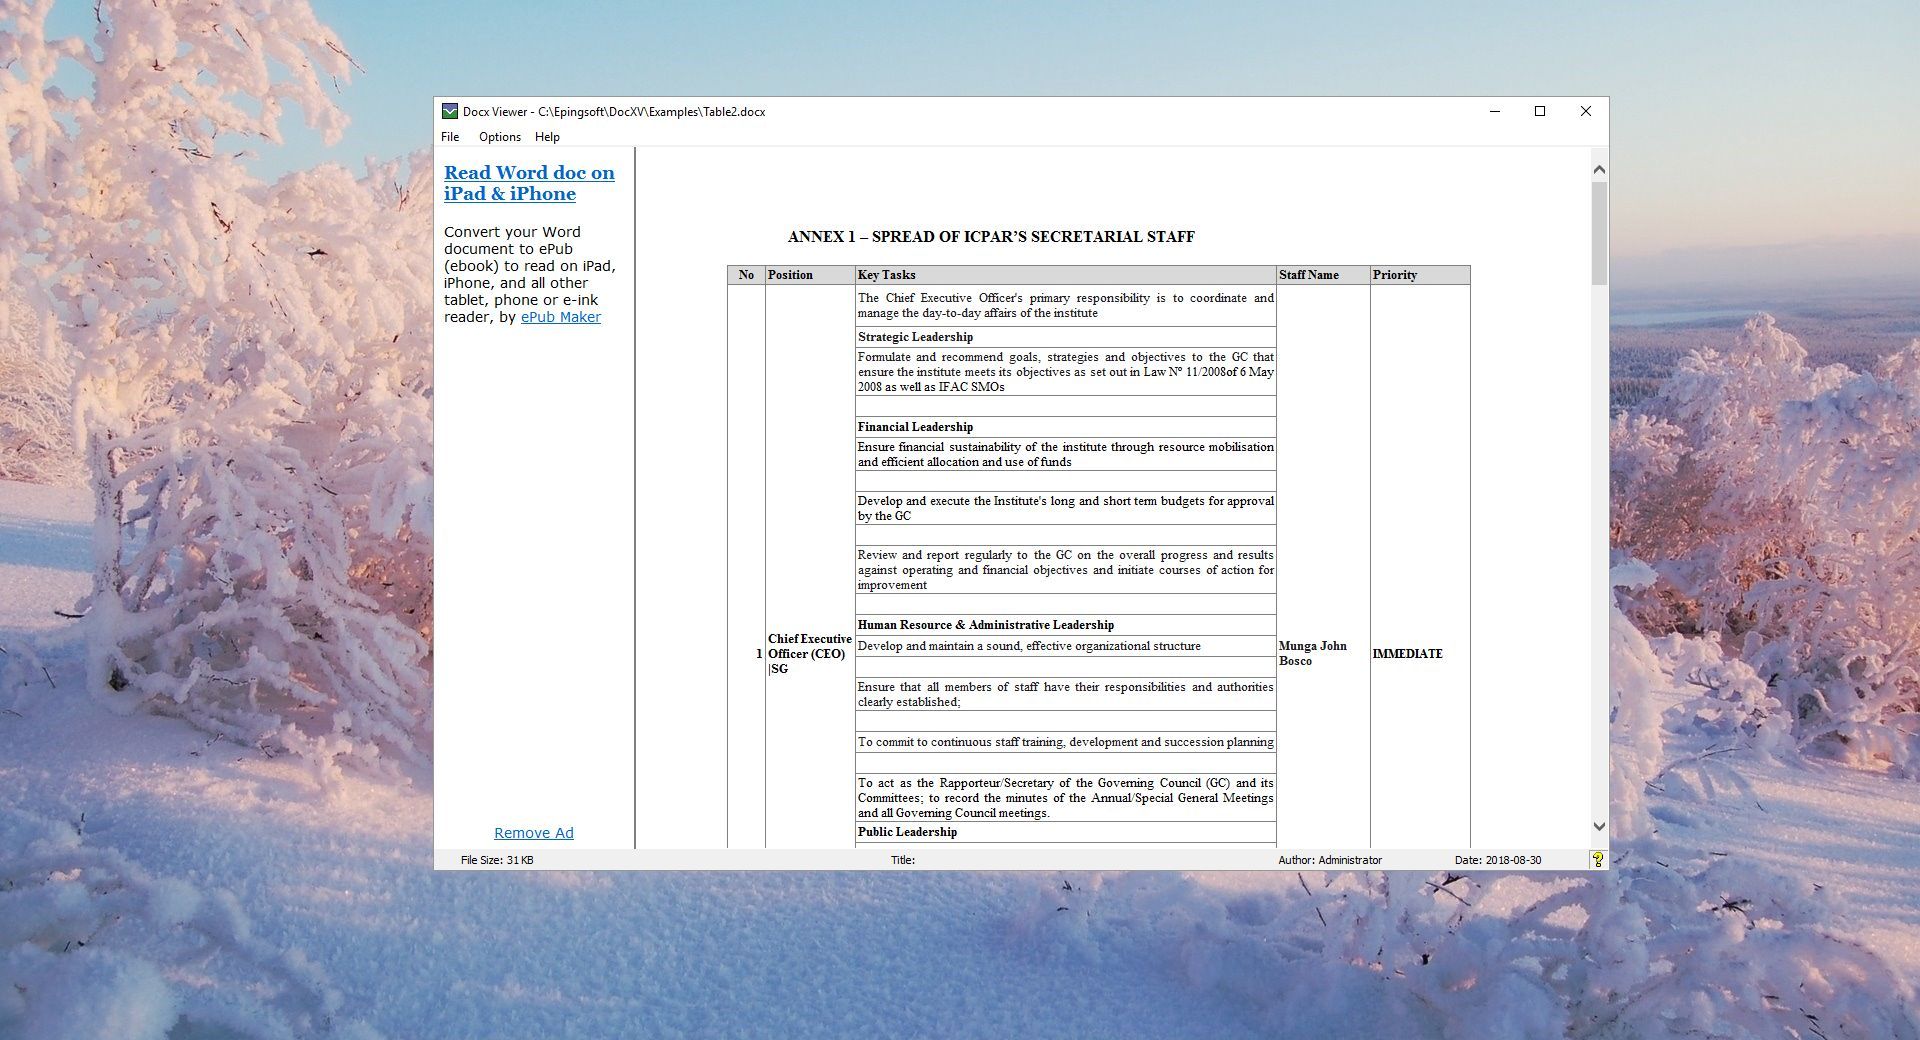
Task: Close the Docx Viewer window
Action: [x=1585, y=111]
